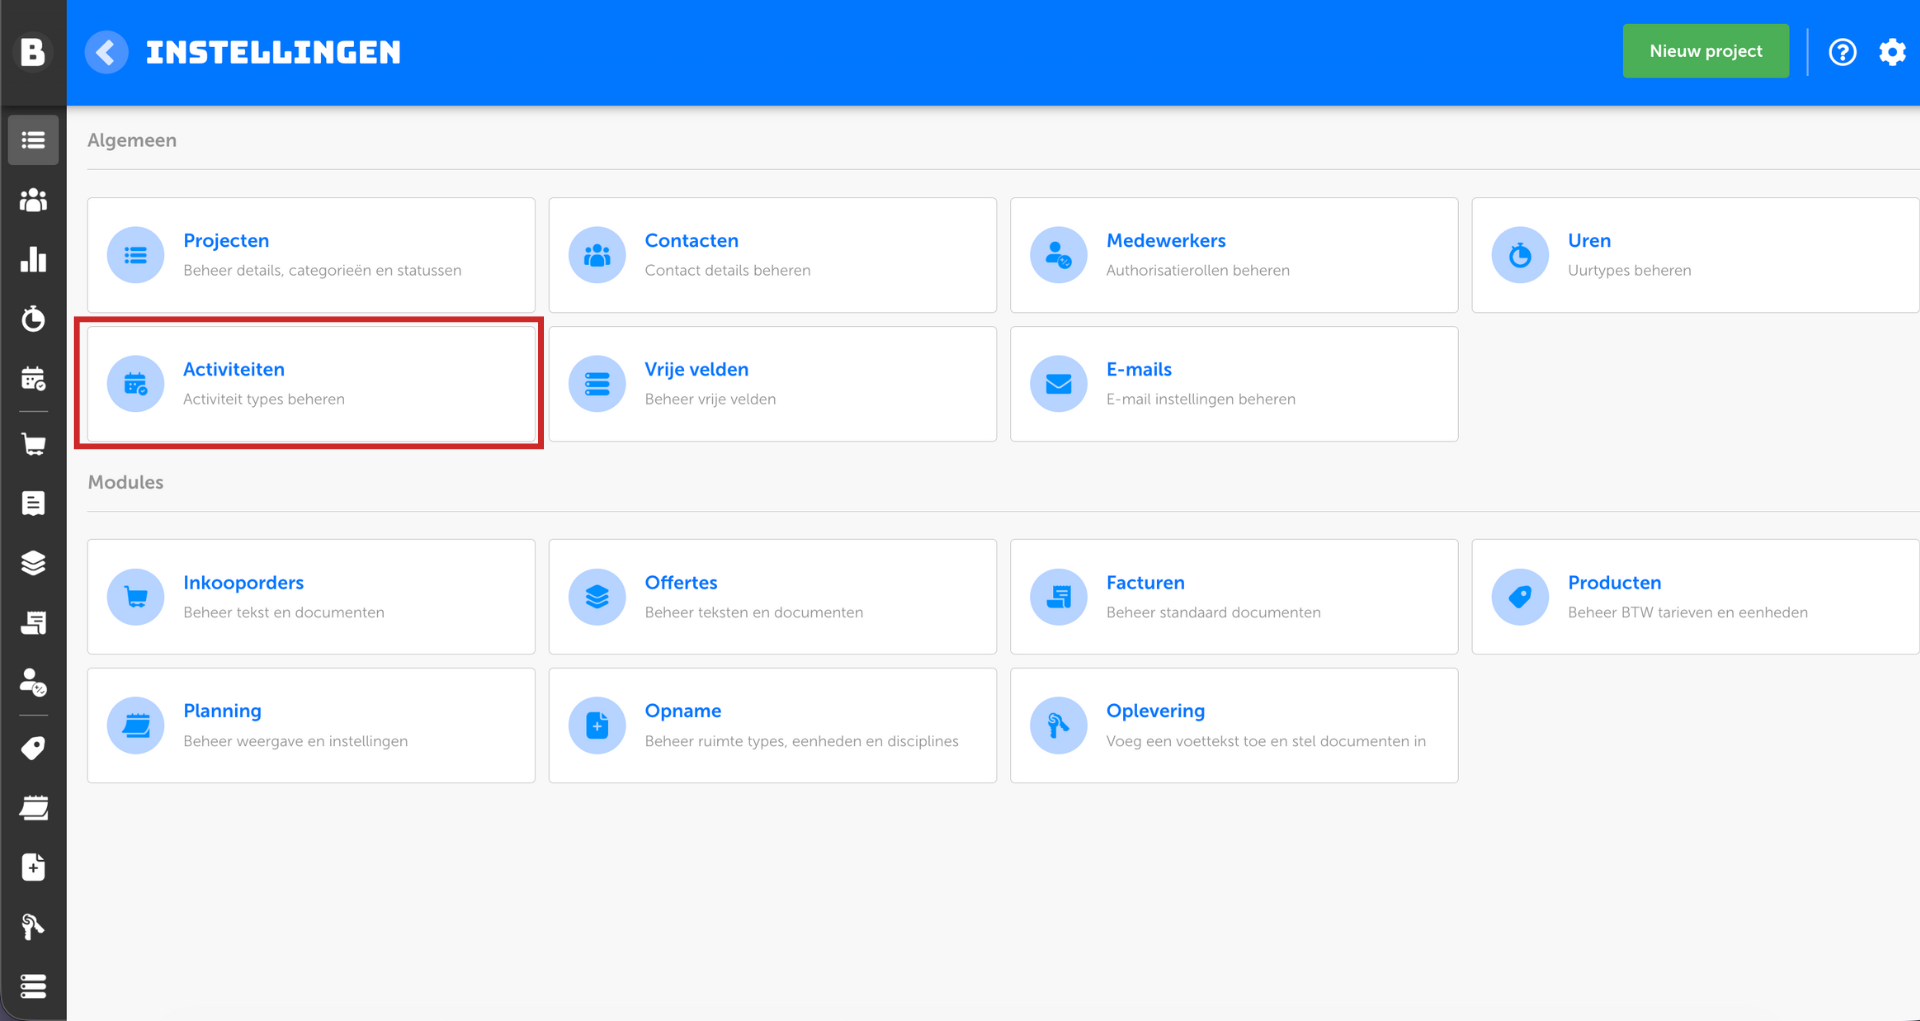This screenshot has width=1920, height=1021.
Task: Open the Medewerkers settings card
Action: (1234, 255)
